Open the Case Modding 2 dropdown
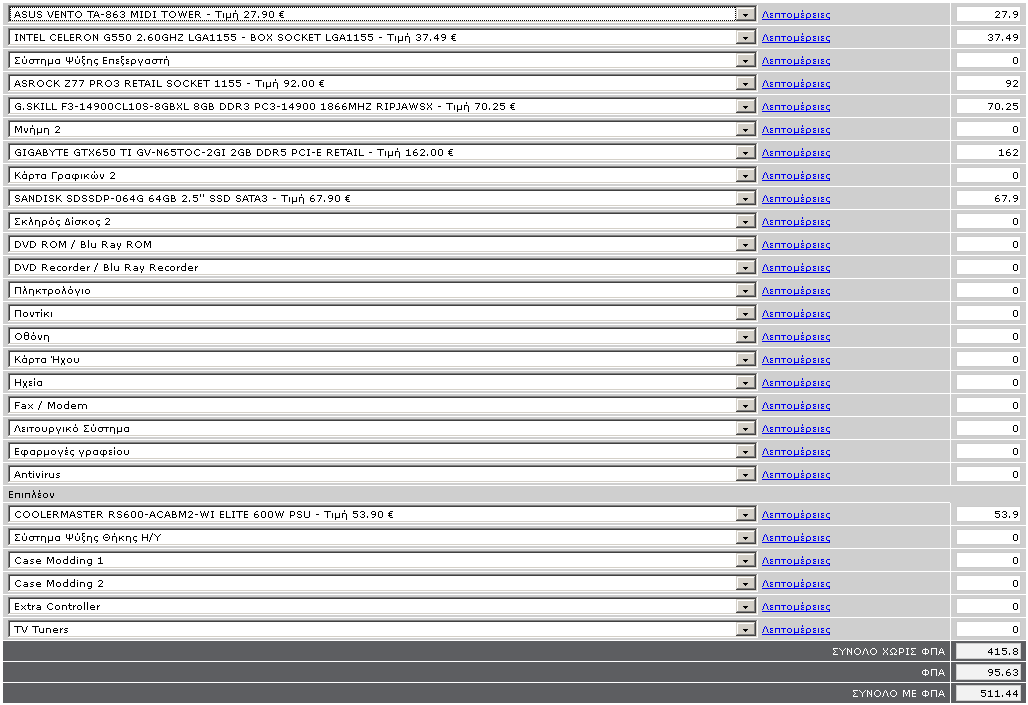The height and width of the screenshot is (705, 1028). coord(382,583)
